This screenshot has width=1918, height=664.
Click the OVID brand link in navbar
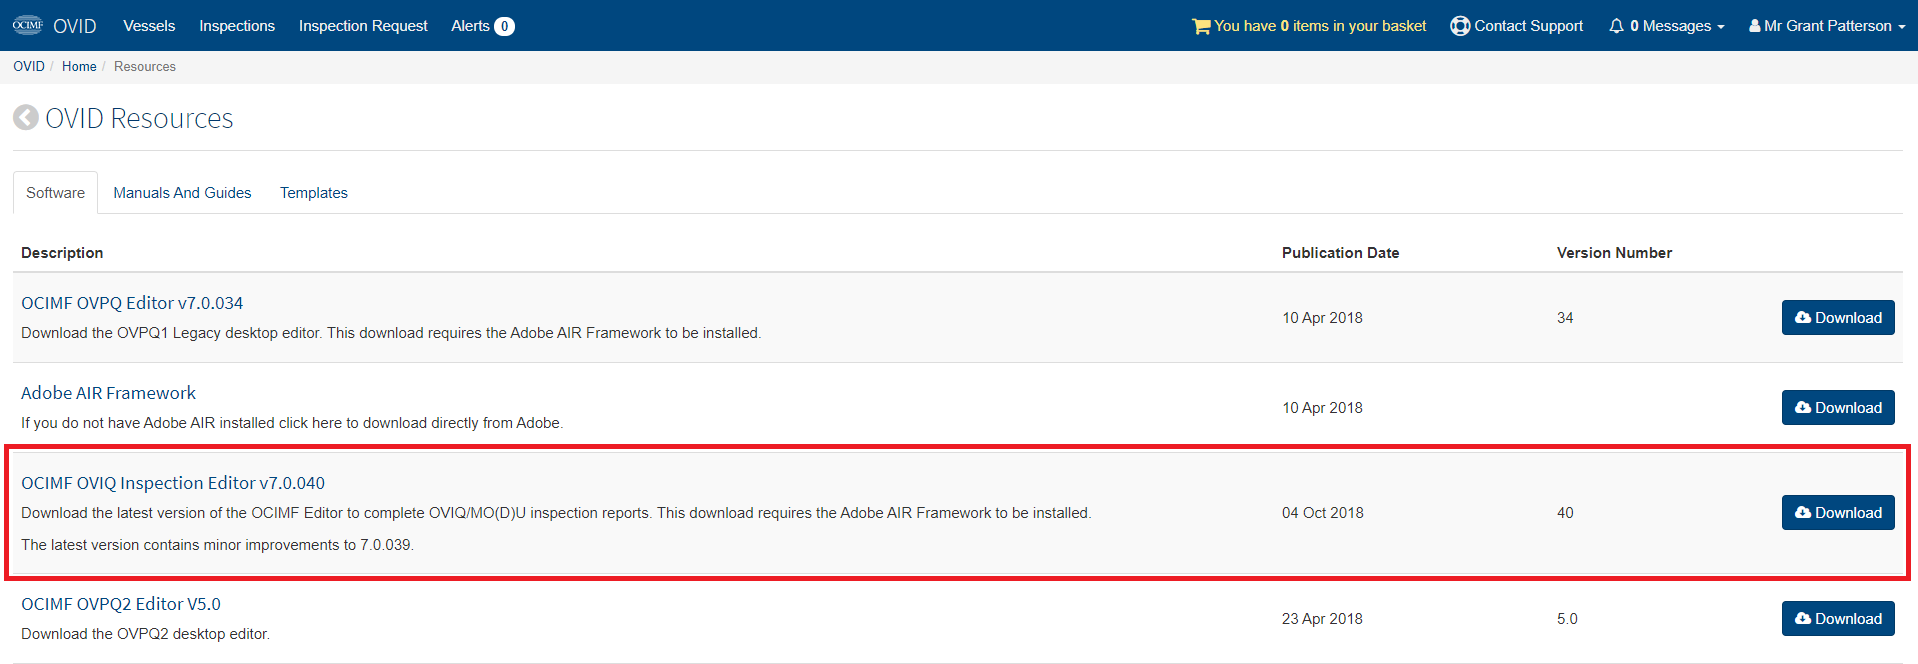(x=75, y=26)
